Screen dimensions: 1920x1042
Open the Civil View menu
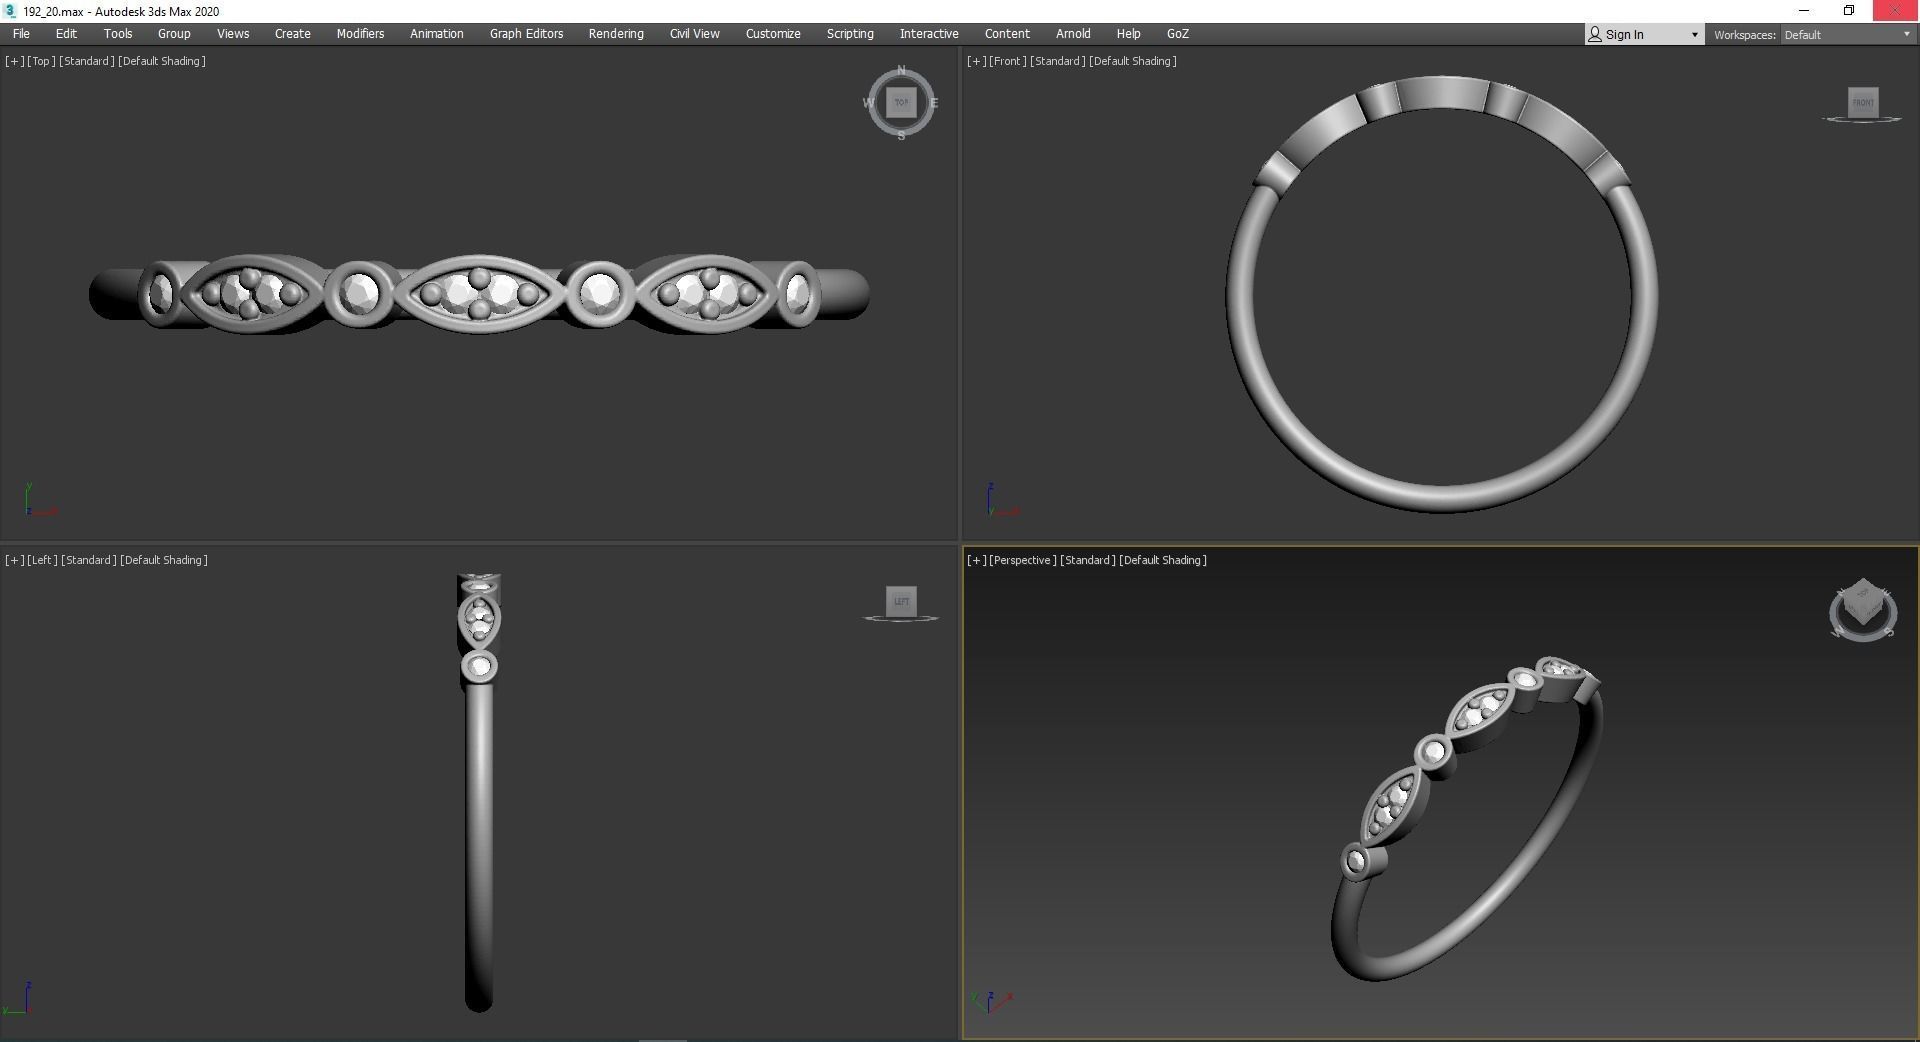(694, 34)
